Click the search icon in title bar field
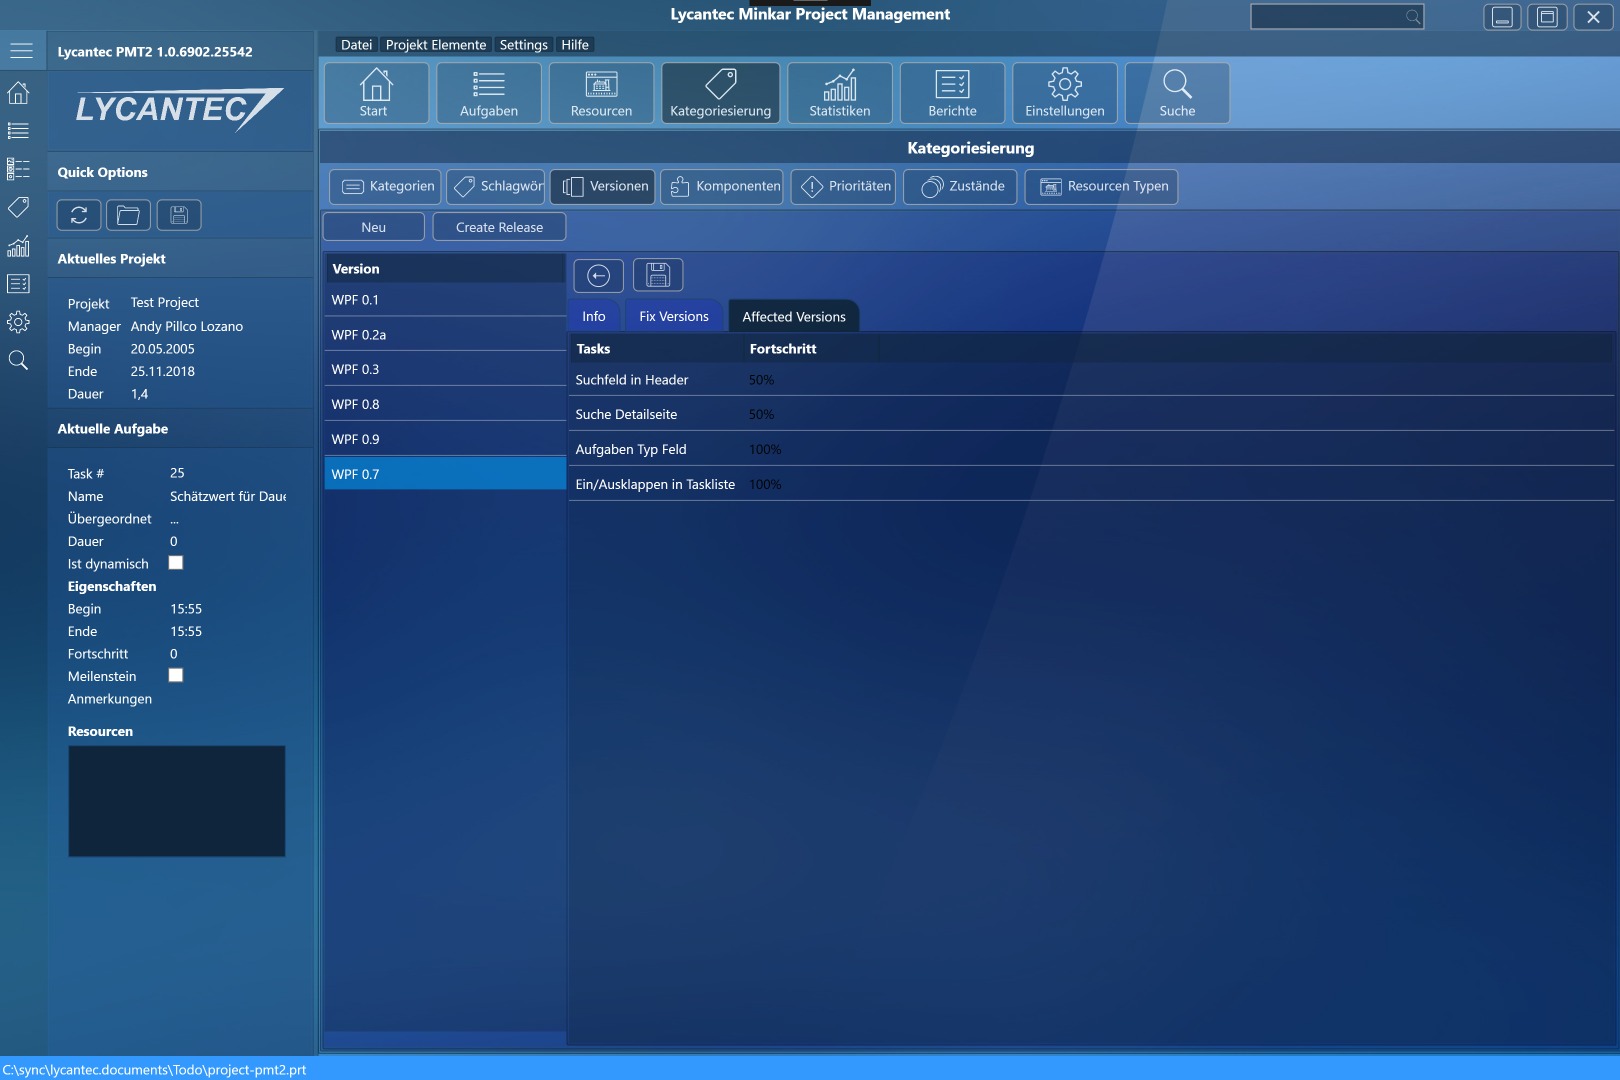 pyautogui.click(x=1412, y=16)
